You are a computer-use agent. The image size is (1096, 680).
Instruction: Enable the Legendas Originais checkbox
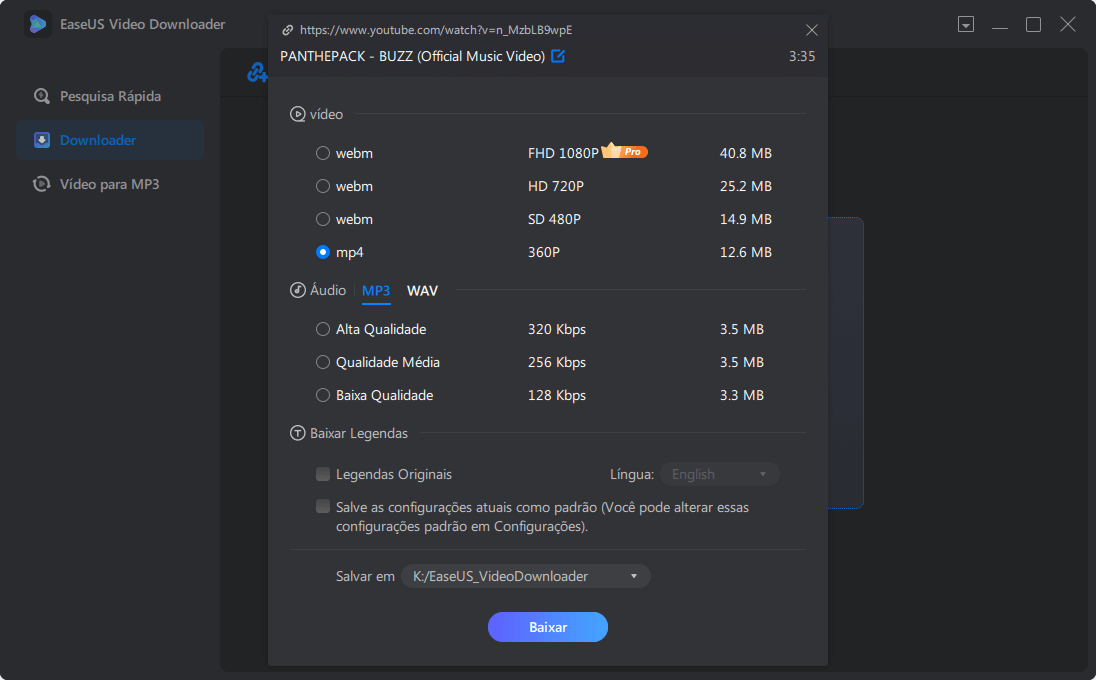[323, 475]
